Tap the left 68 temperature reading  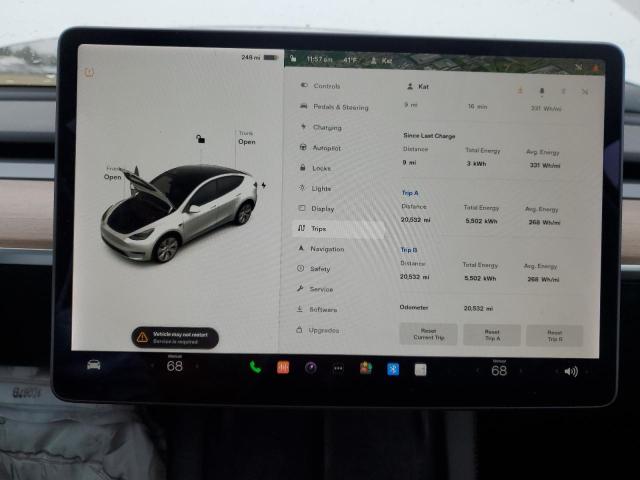[x=175, y=366]
